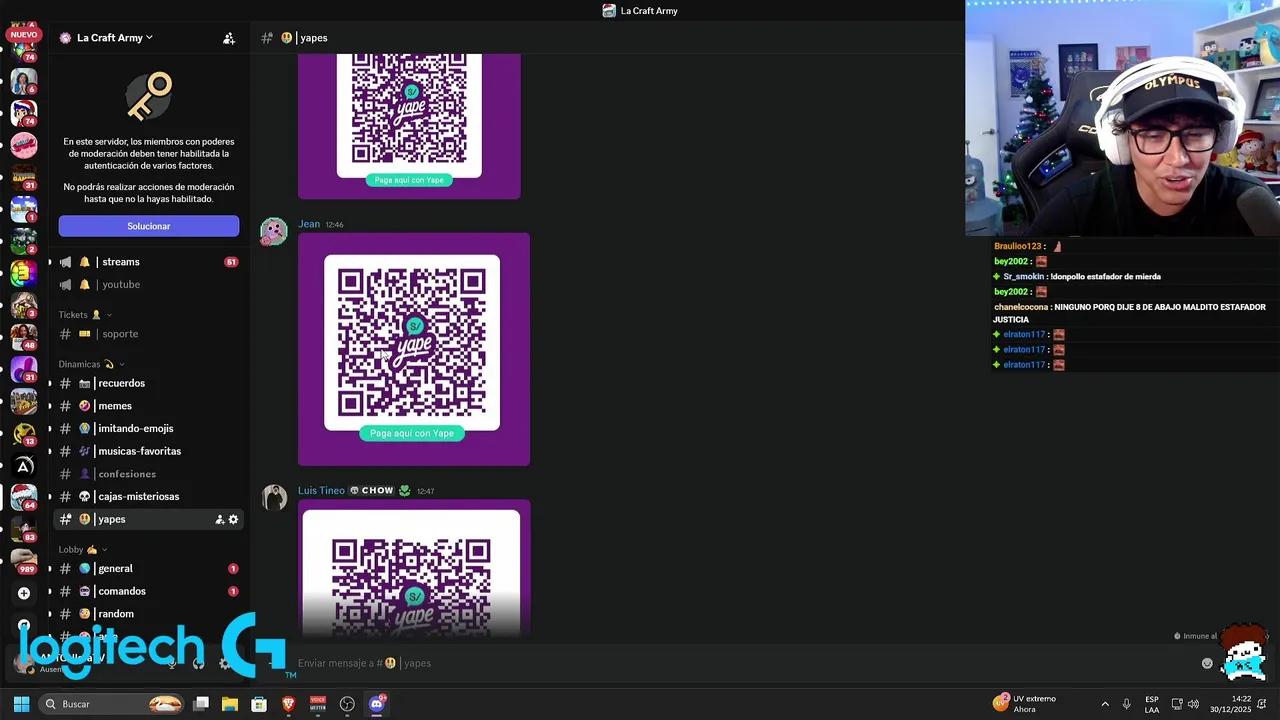
Task: View Jean's Yape QR code image
Action: point(414,350)
